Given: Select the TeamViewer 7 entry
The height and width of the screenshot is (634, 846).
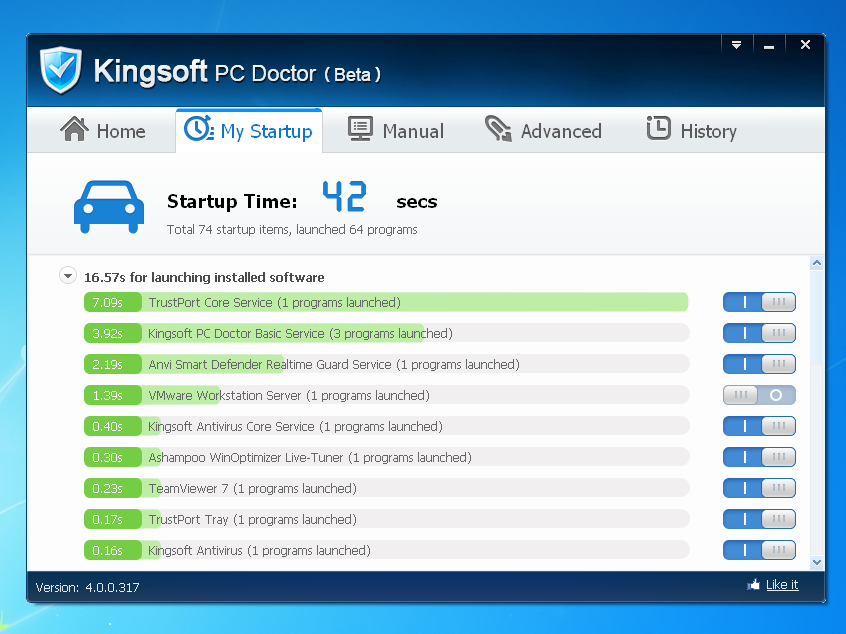Looking at the screenshot, I should [386, 488].
